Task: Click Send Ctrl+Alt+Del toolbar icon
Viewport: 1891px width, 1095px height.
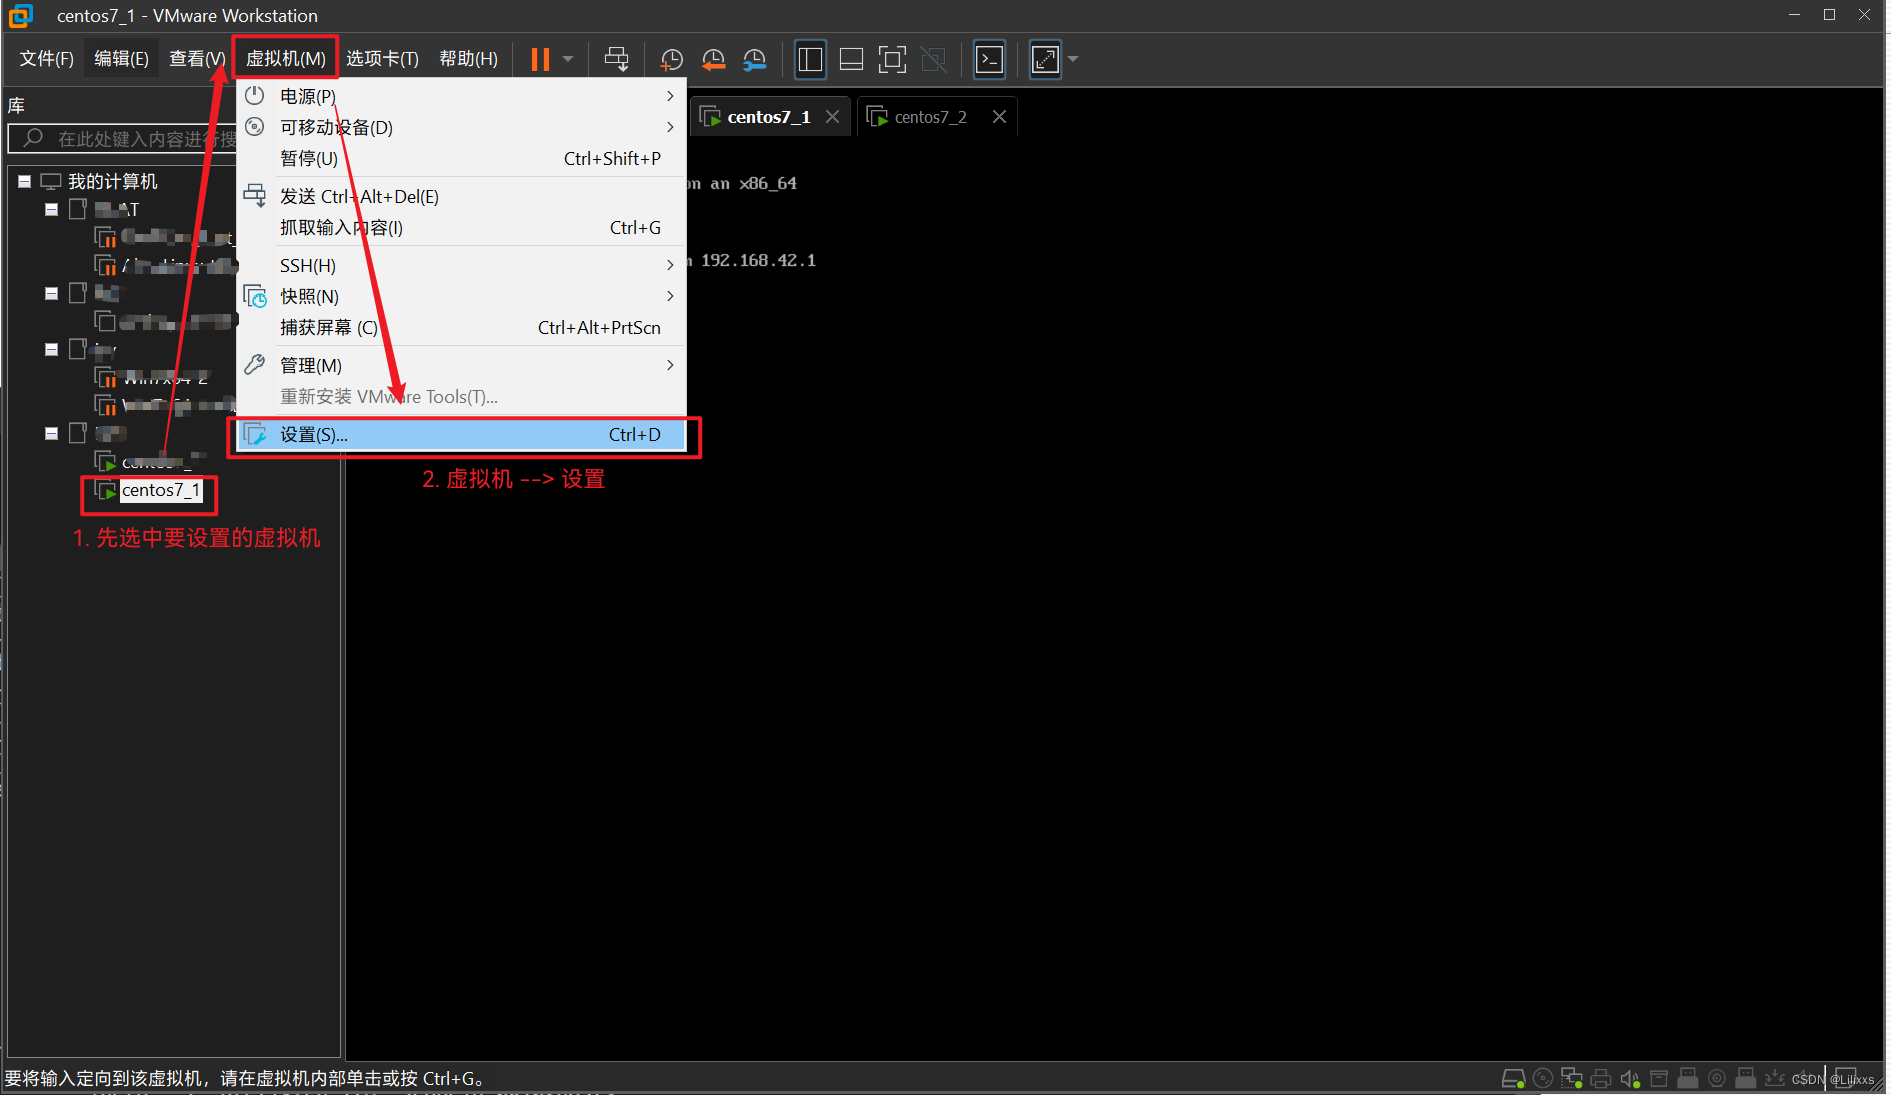Action: (617, 59)
